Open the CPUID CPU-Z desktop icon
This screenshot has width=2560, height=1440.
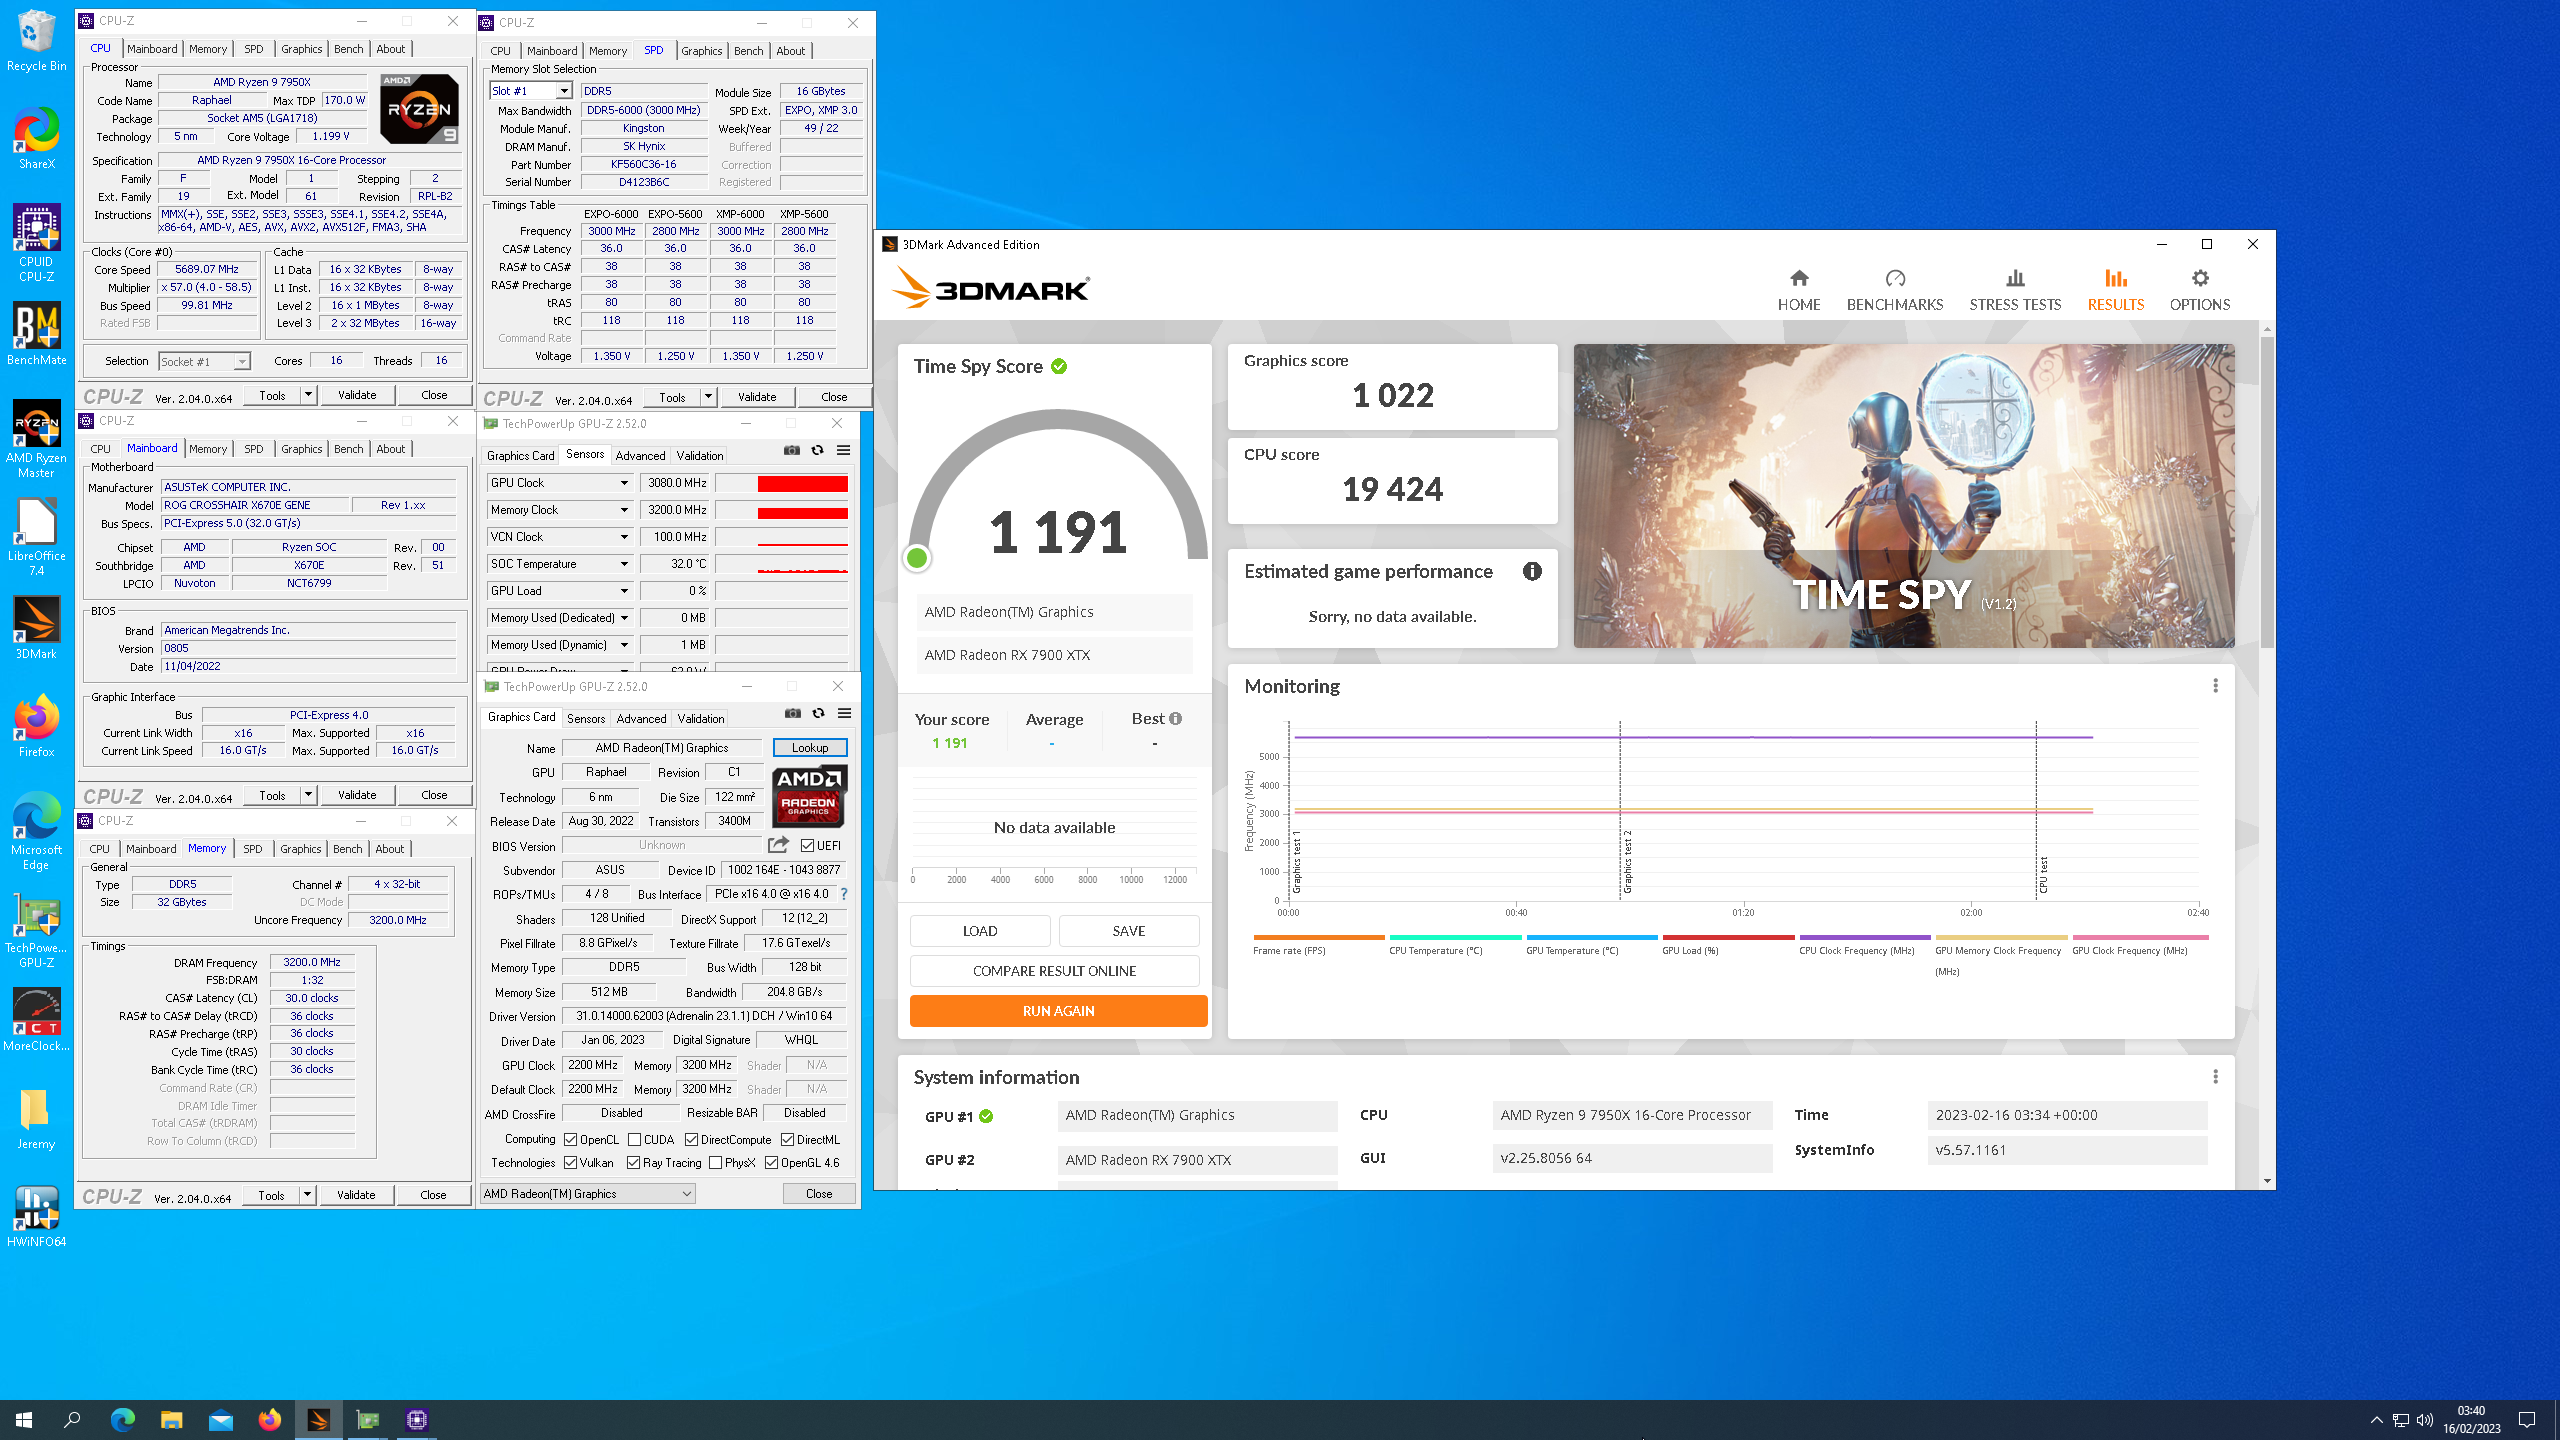click(x=36, y=243)
